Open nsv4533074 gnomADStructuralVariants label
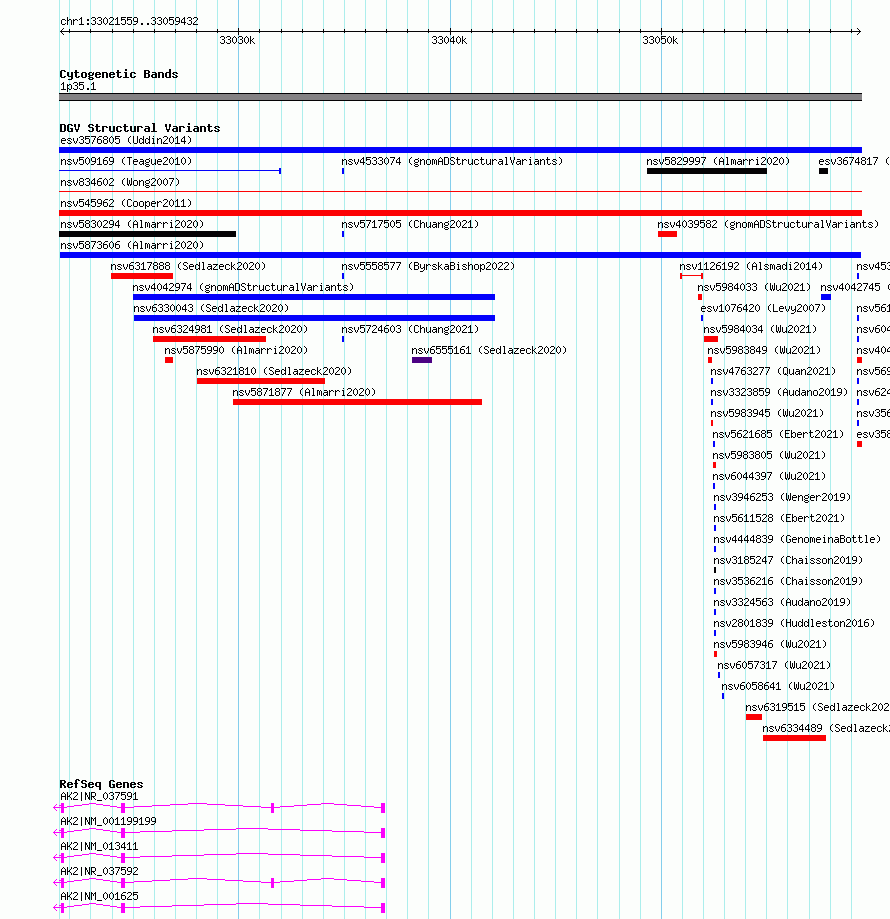890x919 pixels. click(x=452, y=161)
